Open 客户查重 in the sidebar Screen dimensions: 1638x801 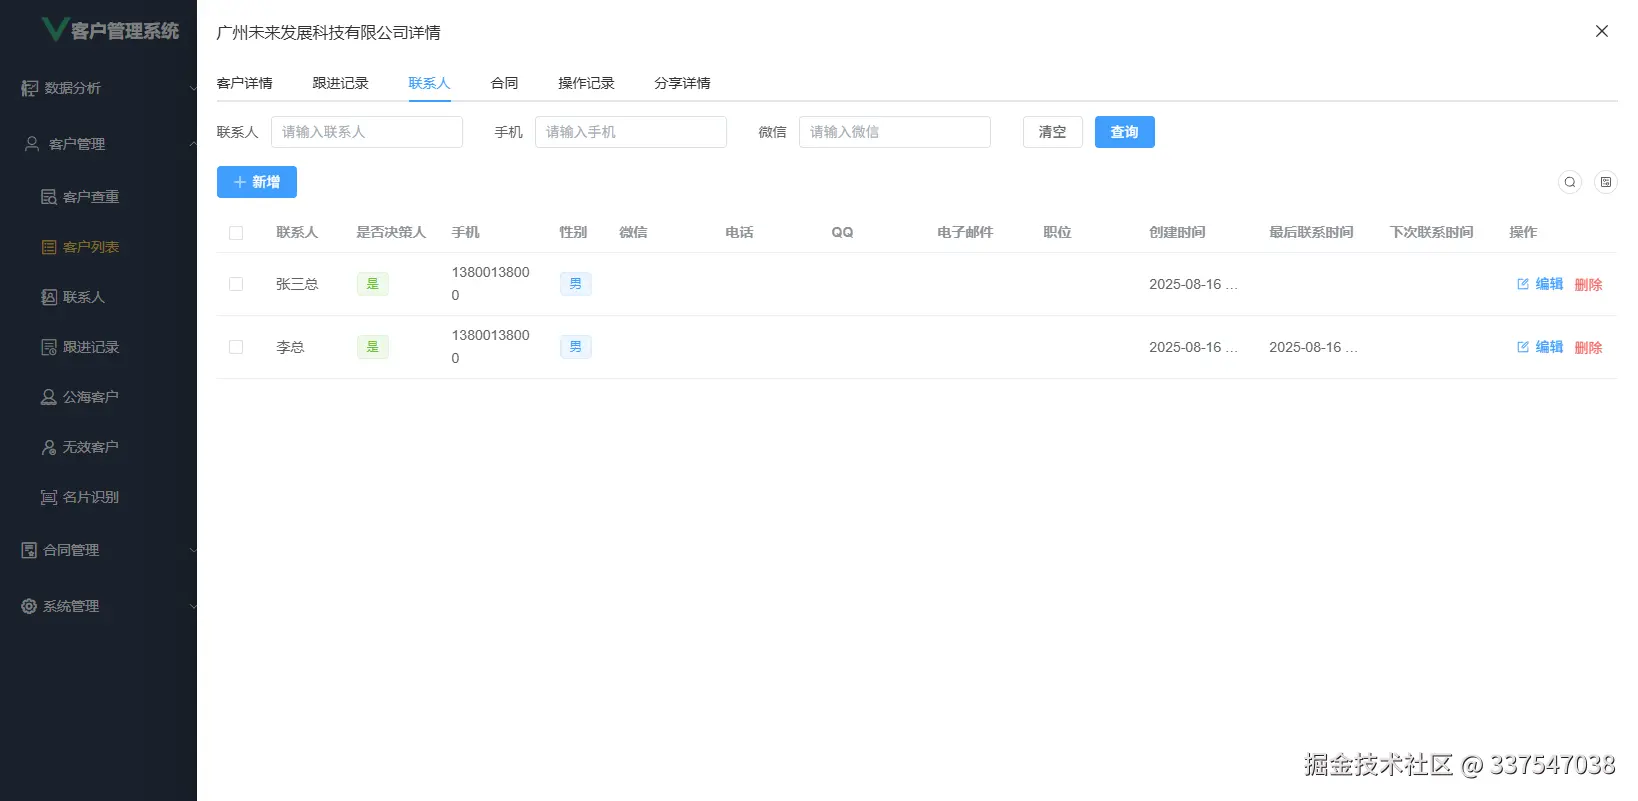pyautogui.click(x=80, y=197)
